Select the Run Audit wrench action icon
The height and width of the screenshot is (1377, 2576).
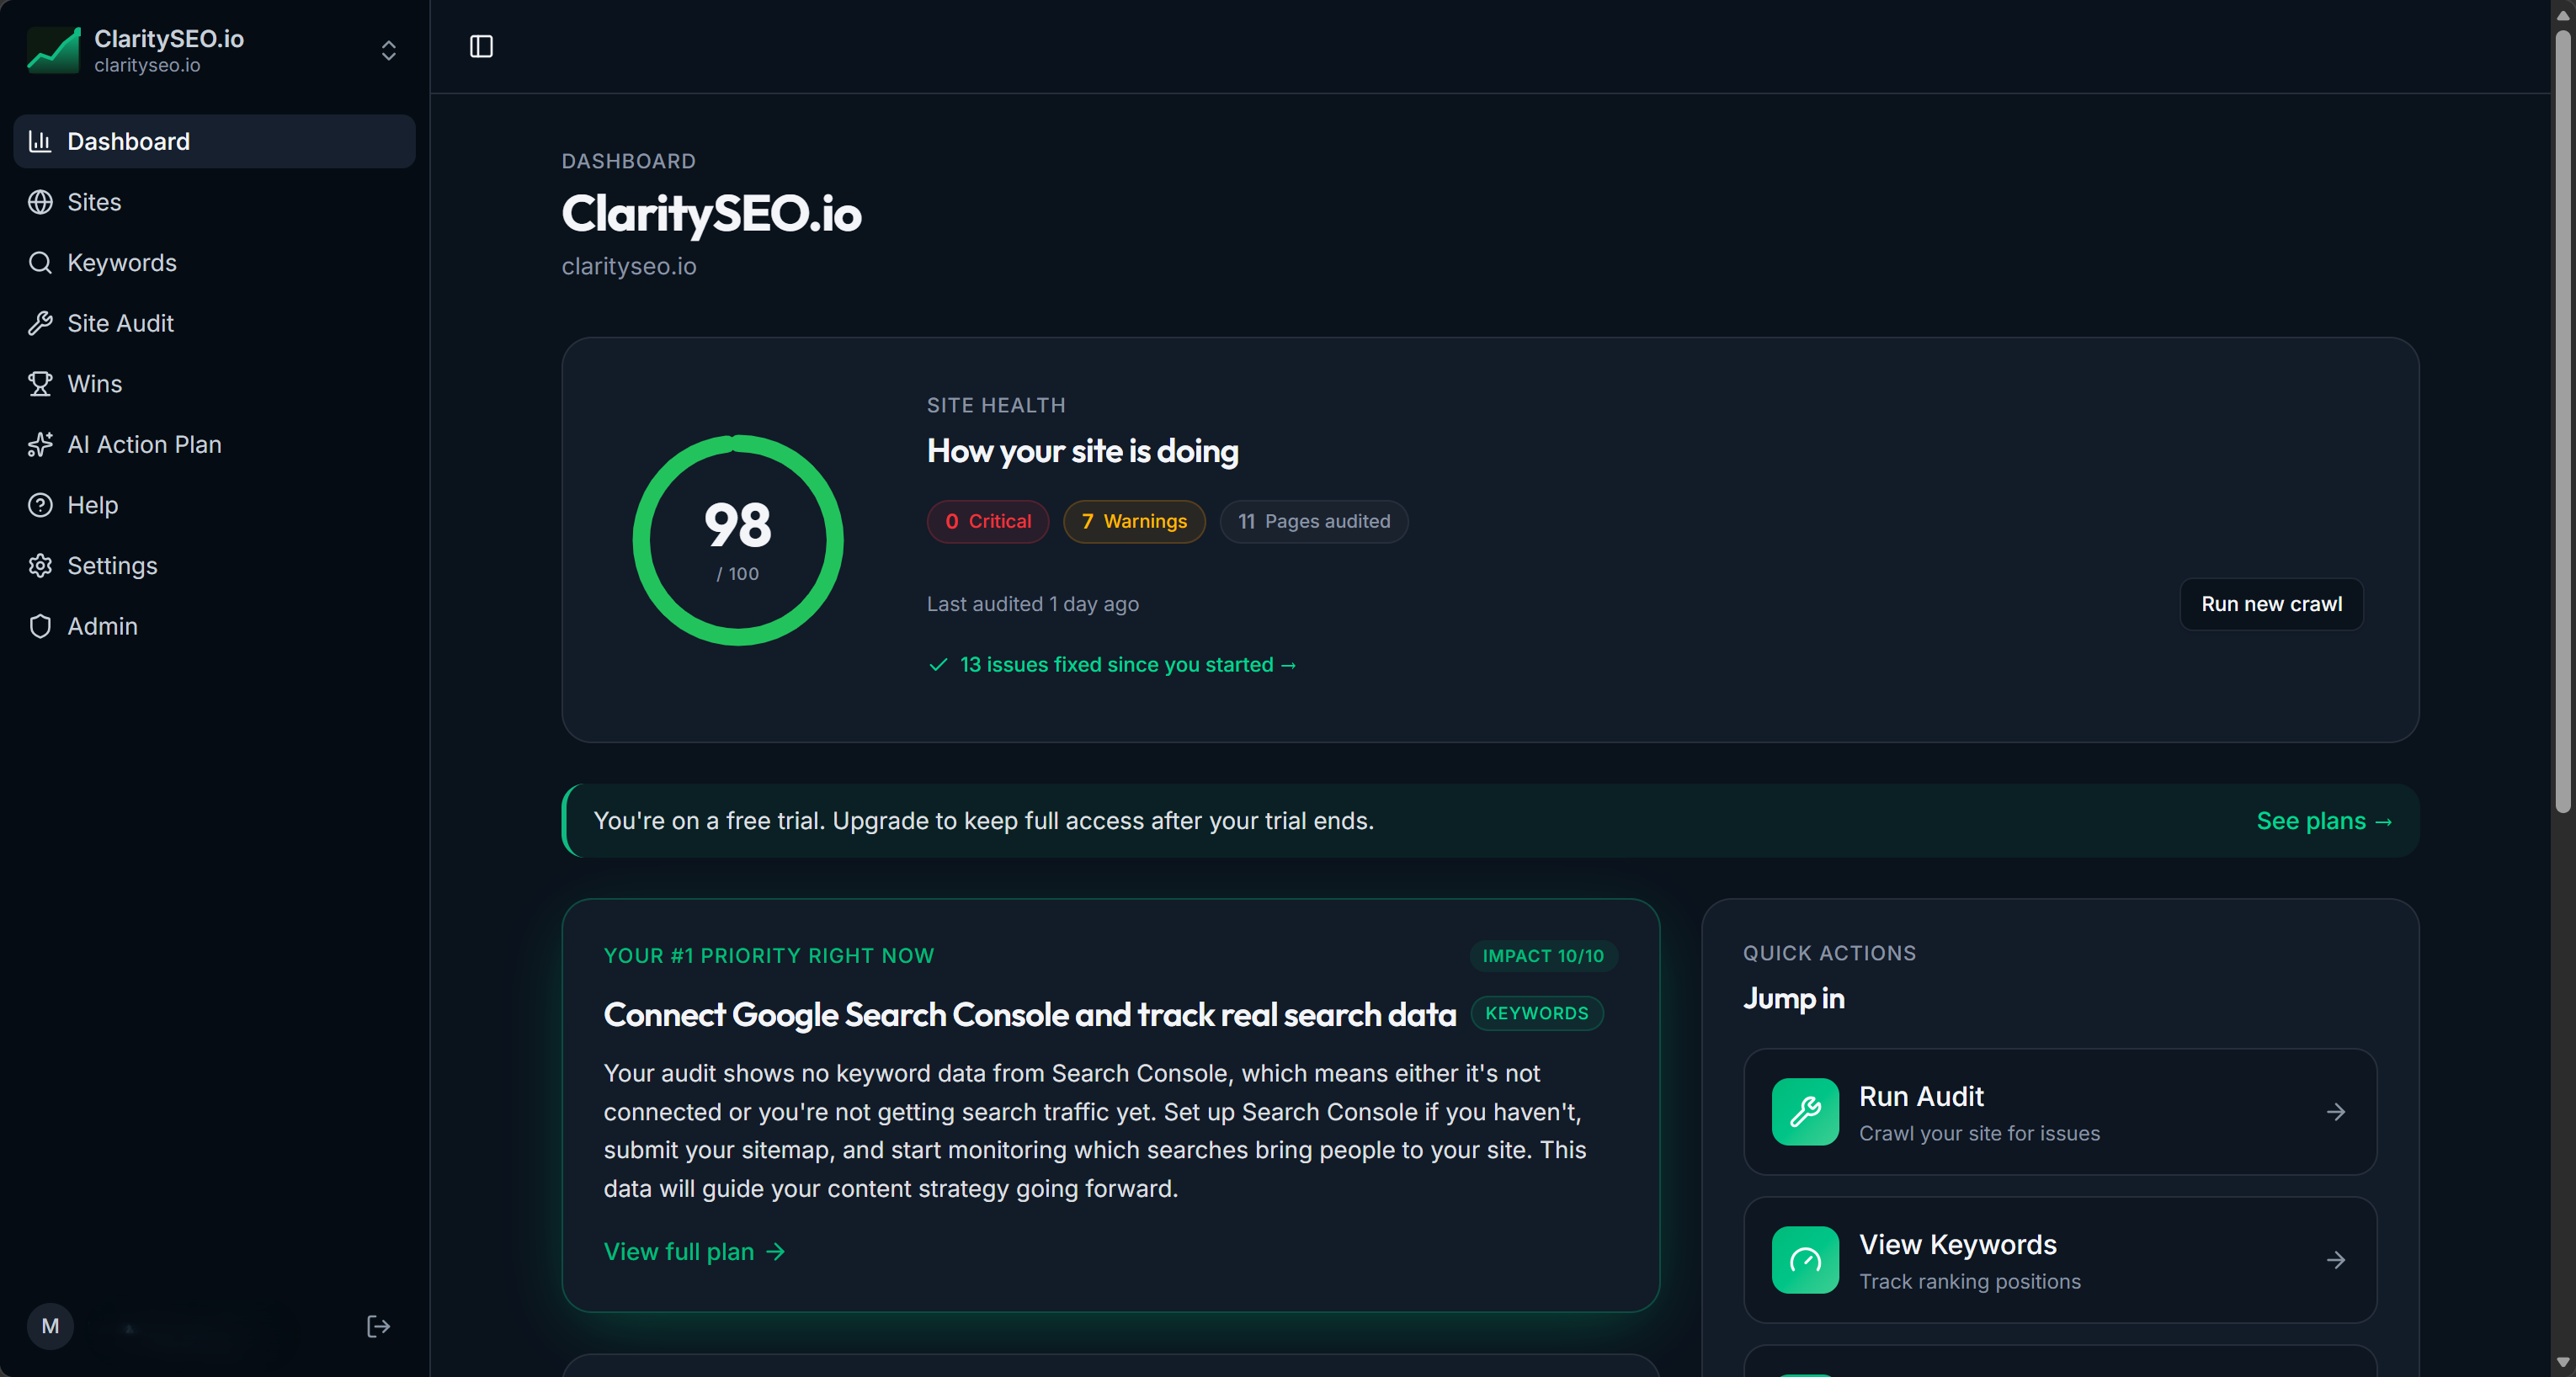pyautogui.click(x=1804, y=1111)
